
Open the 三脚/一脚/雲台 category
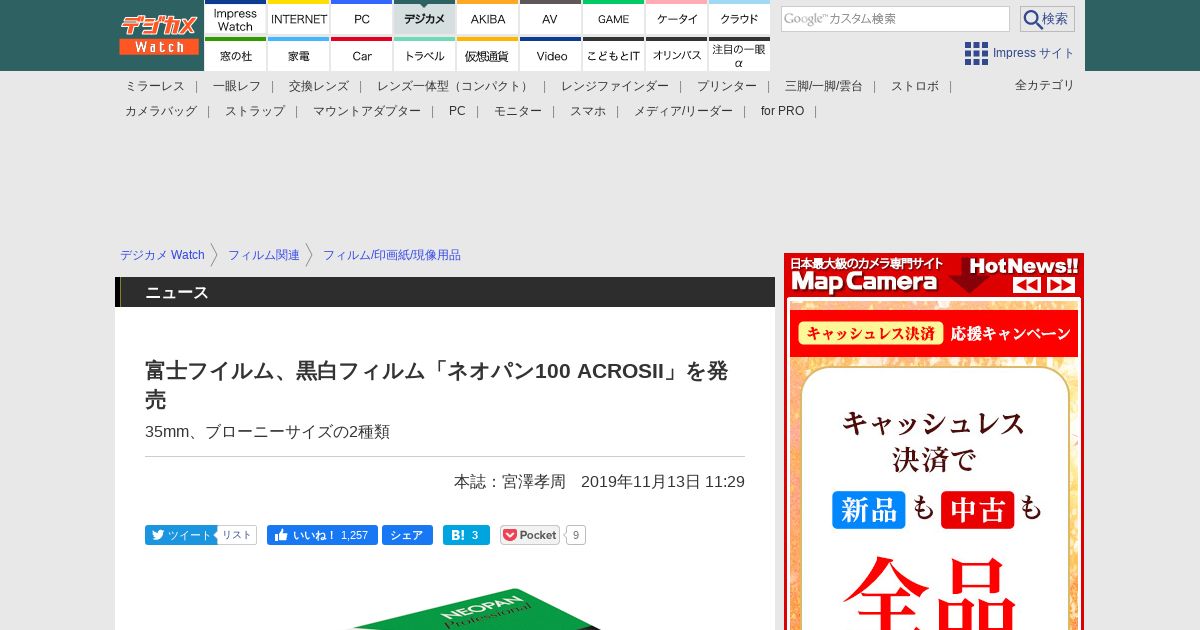pyautogui.click(x=824, y=86)
